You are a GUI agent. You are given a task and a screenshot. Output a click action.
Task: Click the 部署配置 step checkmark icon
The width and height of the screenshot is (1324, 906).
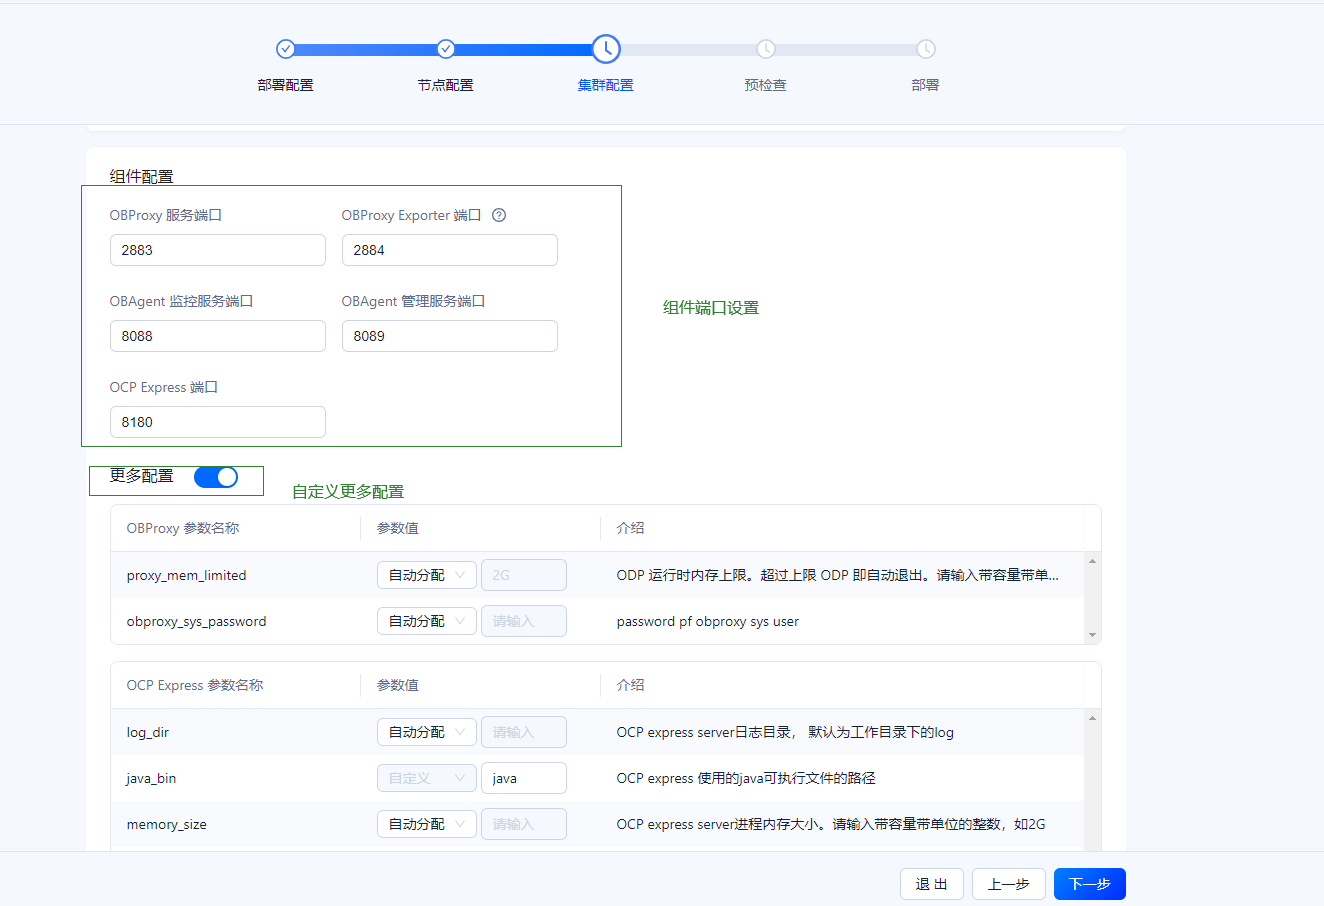pyautogui.click(x=286, y=49)
